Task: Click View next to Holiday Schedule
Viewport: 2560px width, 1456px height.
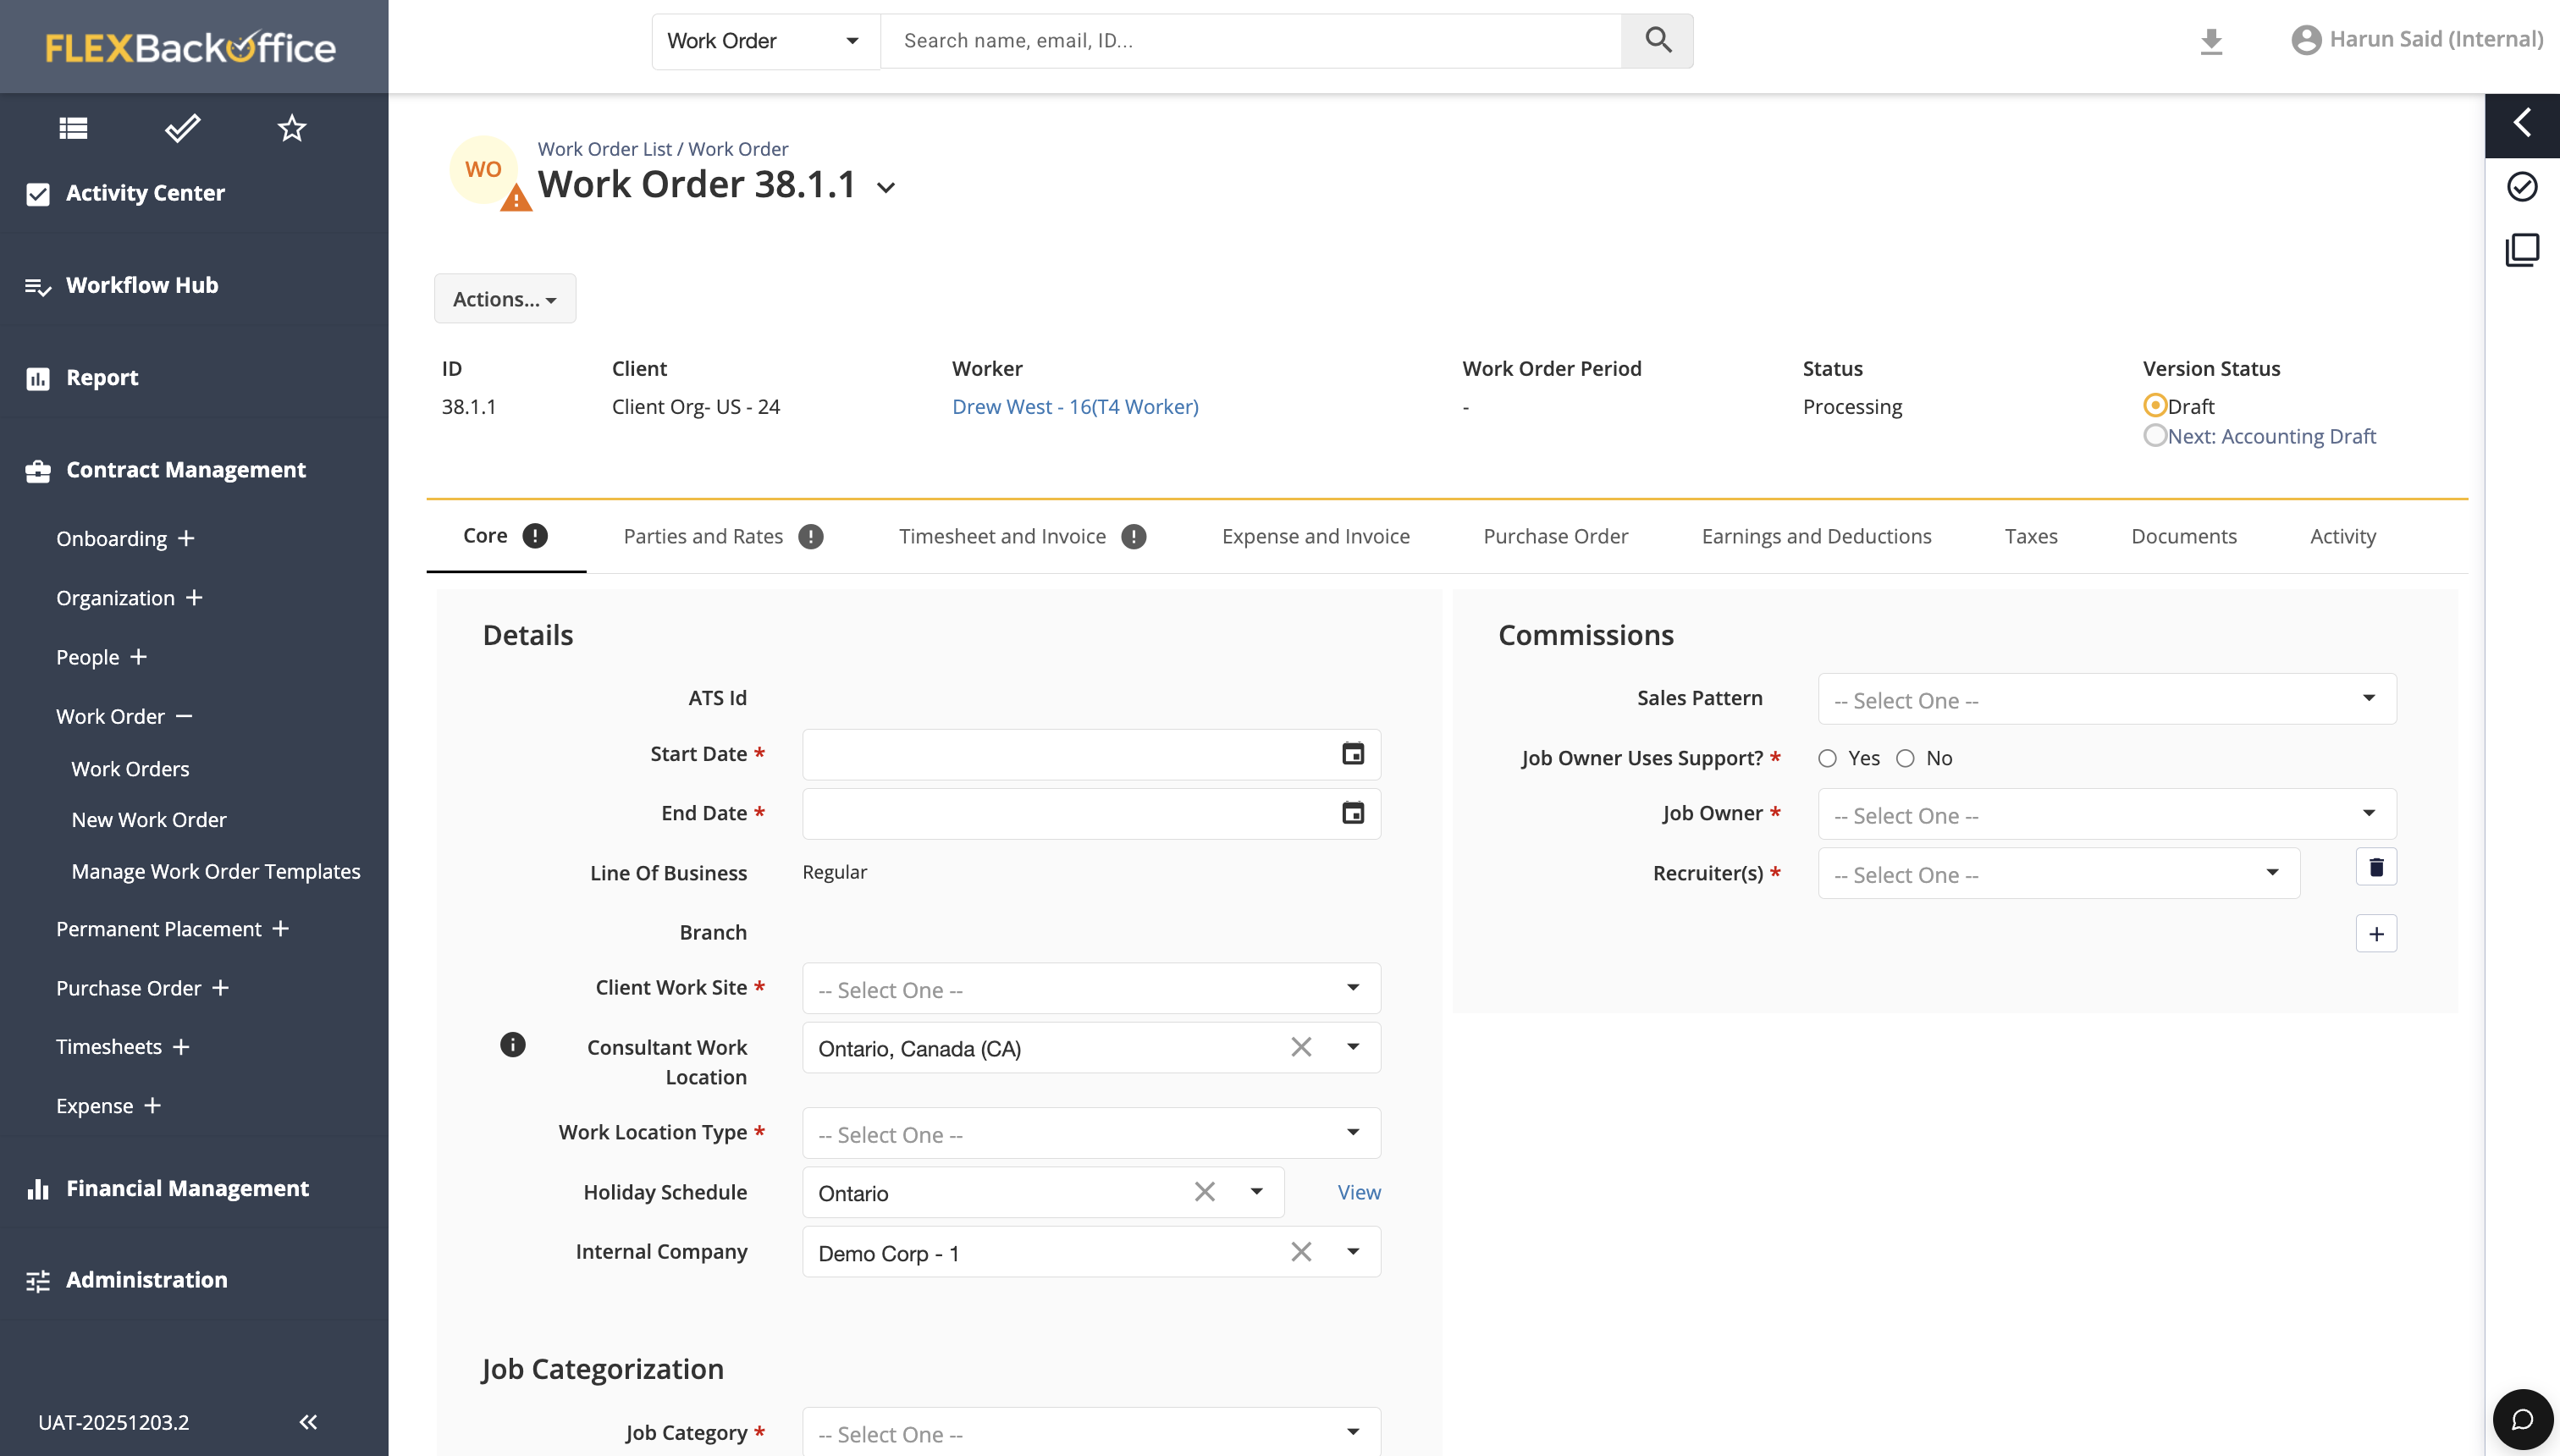Action: tap(1358, 1192)
